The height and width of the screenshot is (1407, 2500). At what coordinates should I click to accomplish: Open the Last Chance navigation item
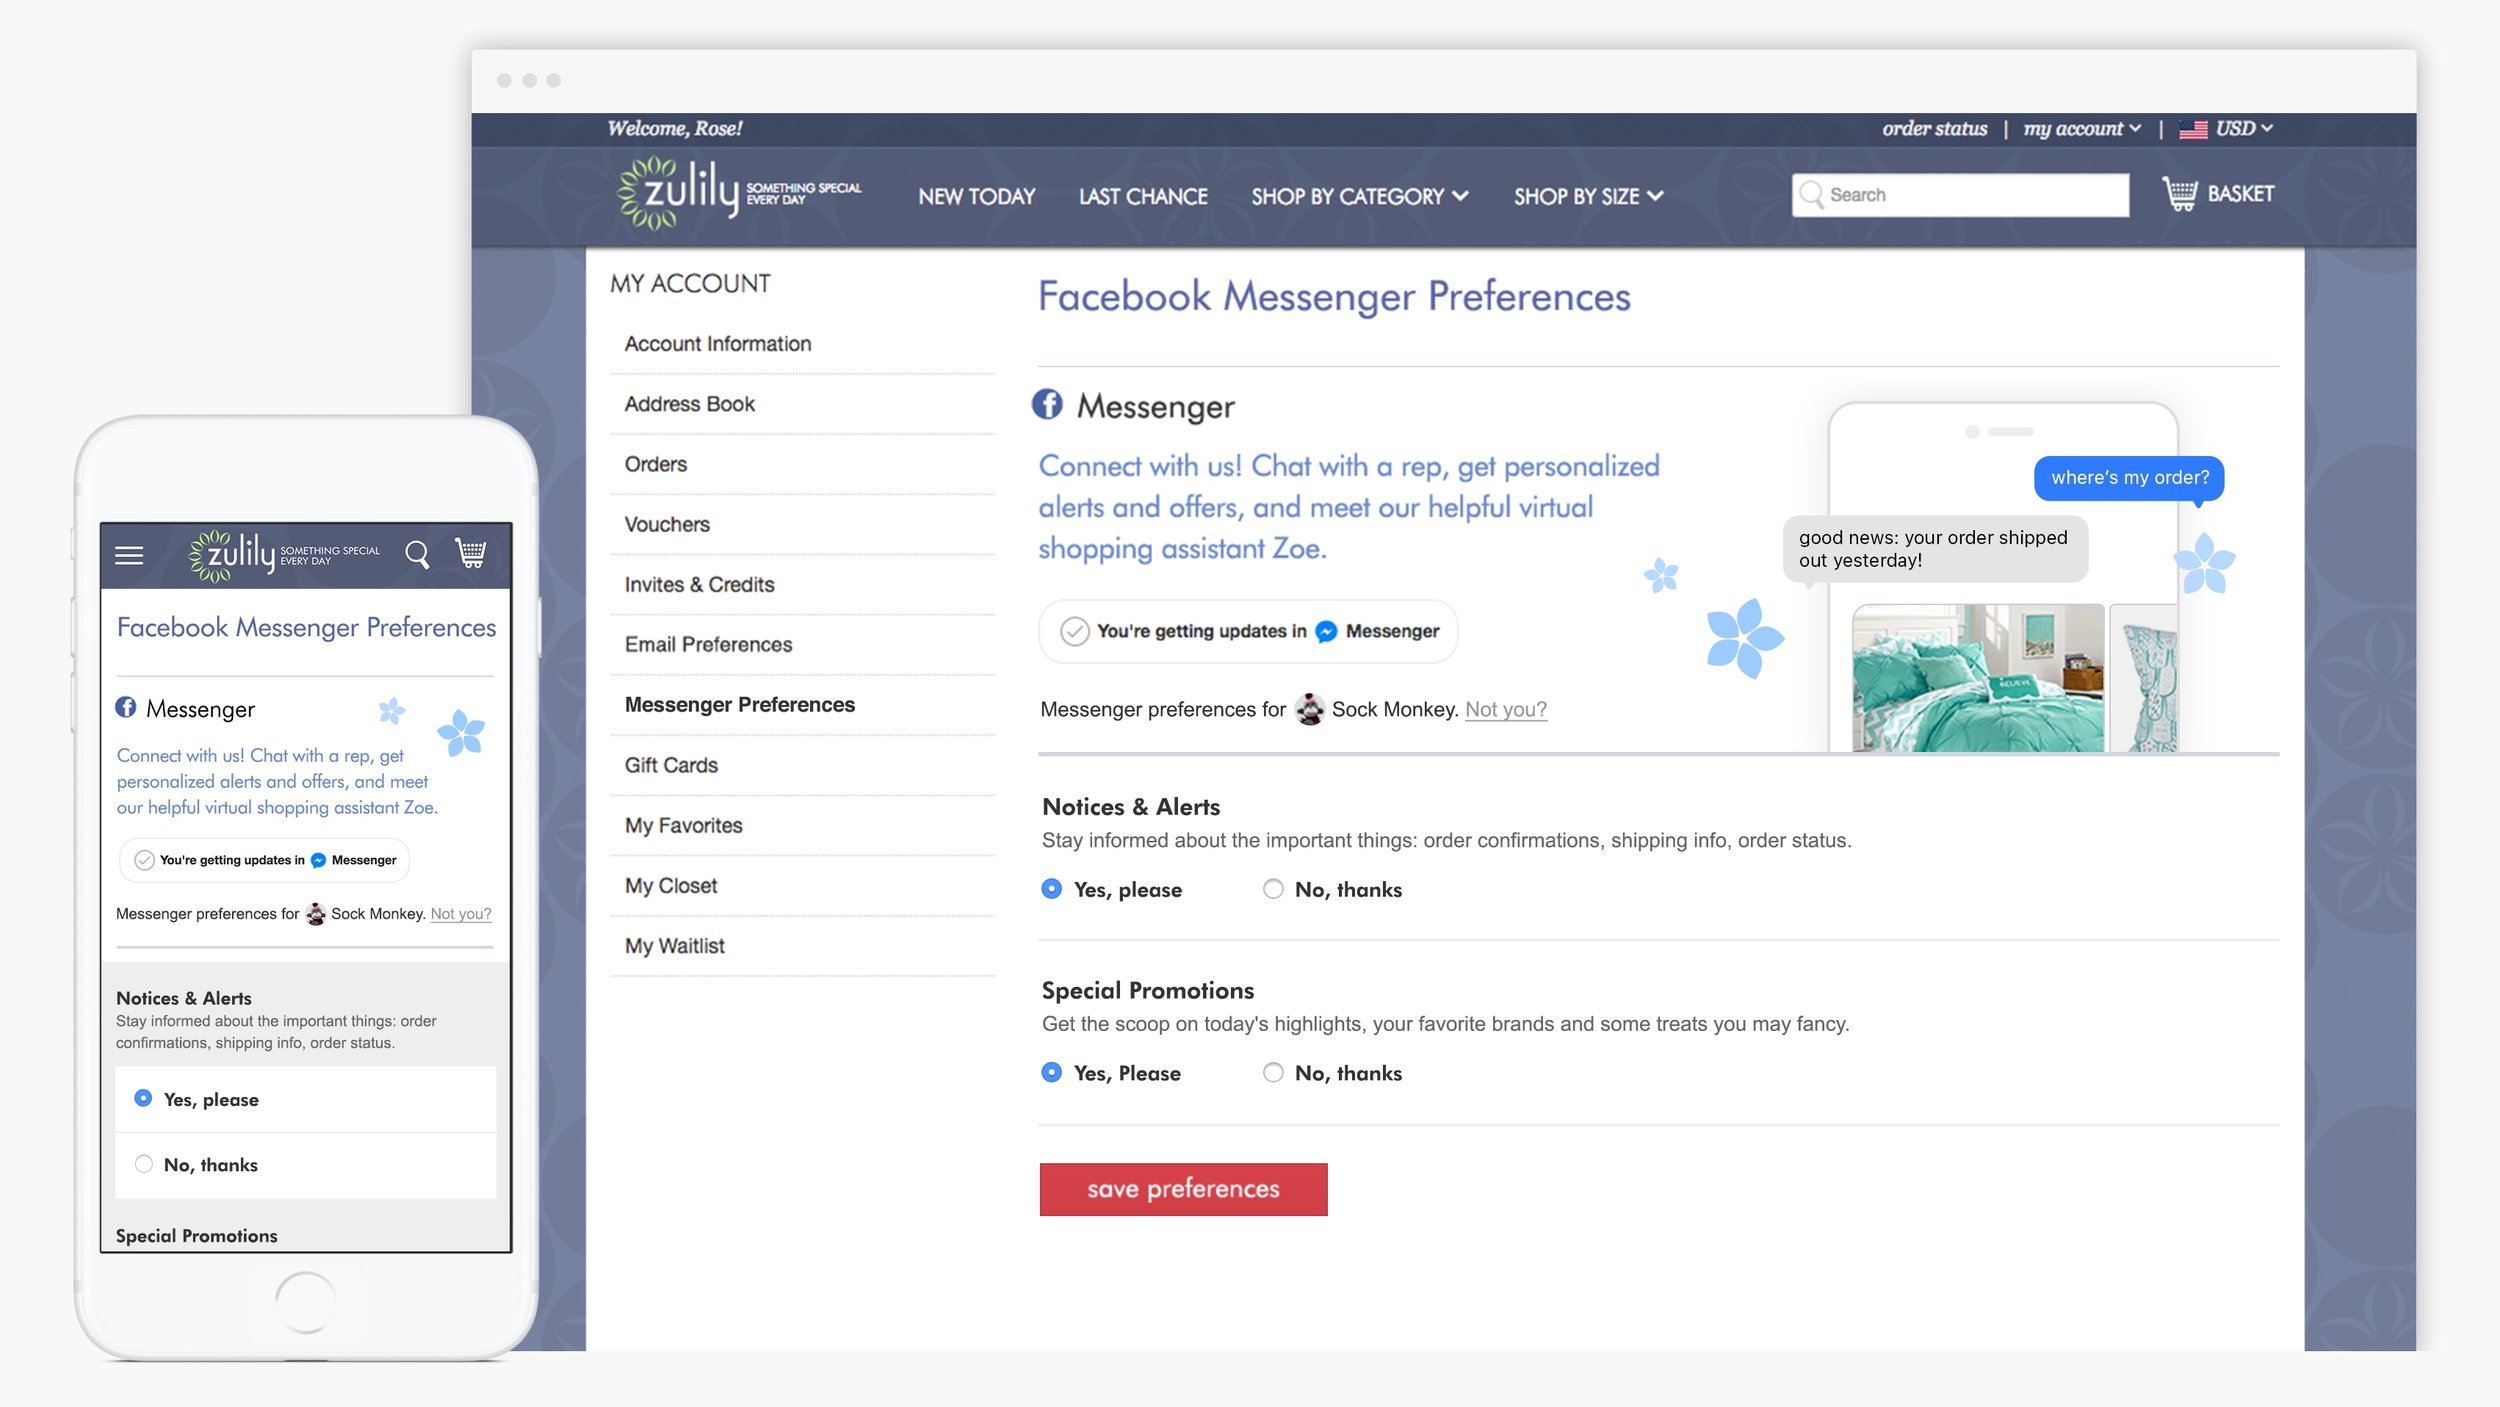(1143, 196)
